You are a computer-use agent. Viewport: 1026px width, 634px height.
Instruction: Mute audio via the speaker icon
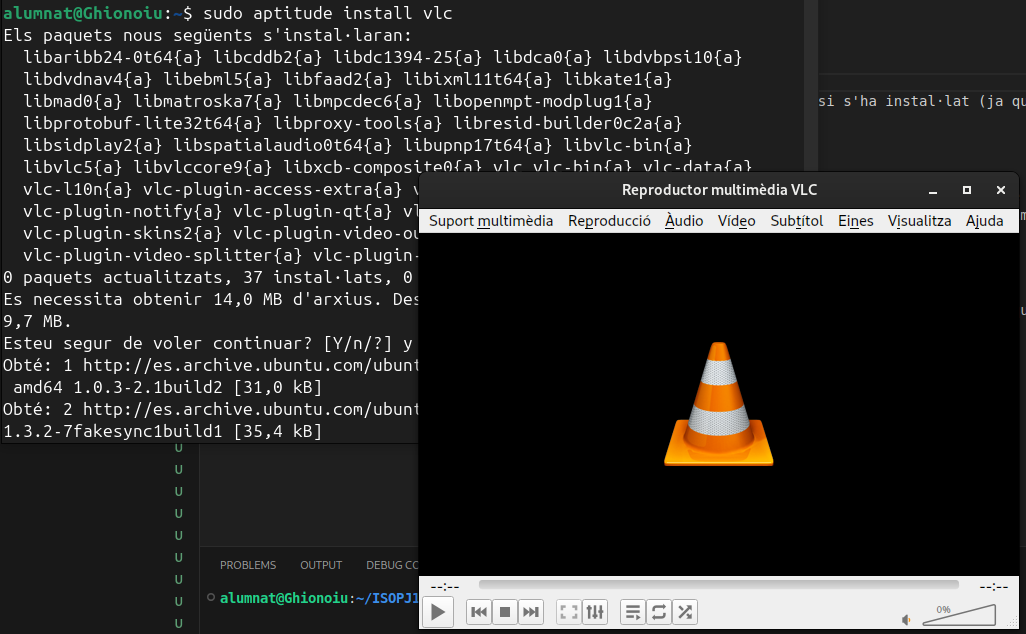906,620
